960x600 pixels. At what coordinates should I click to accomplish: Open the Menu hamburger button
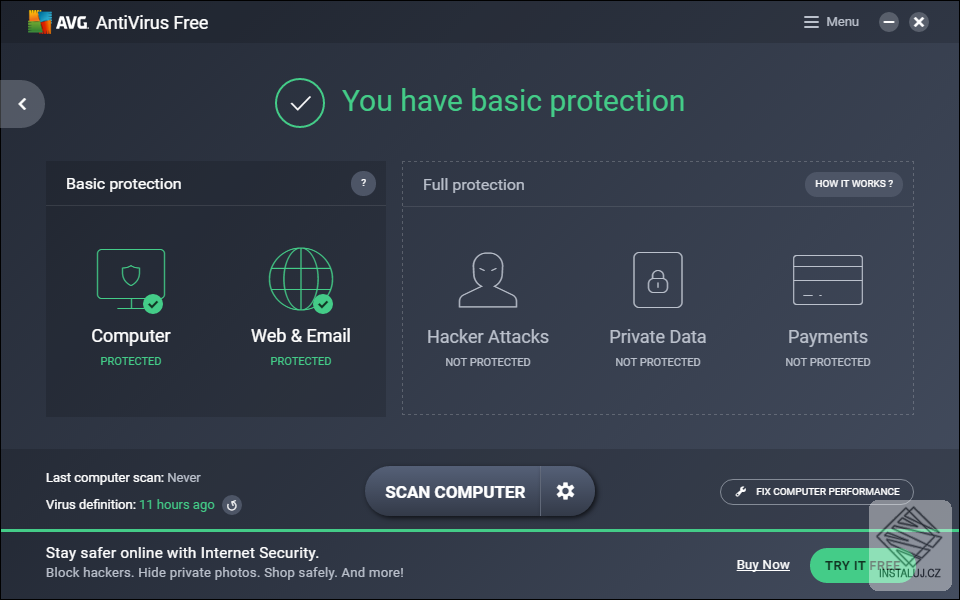click(x=832, y=22)
